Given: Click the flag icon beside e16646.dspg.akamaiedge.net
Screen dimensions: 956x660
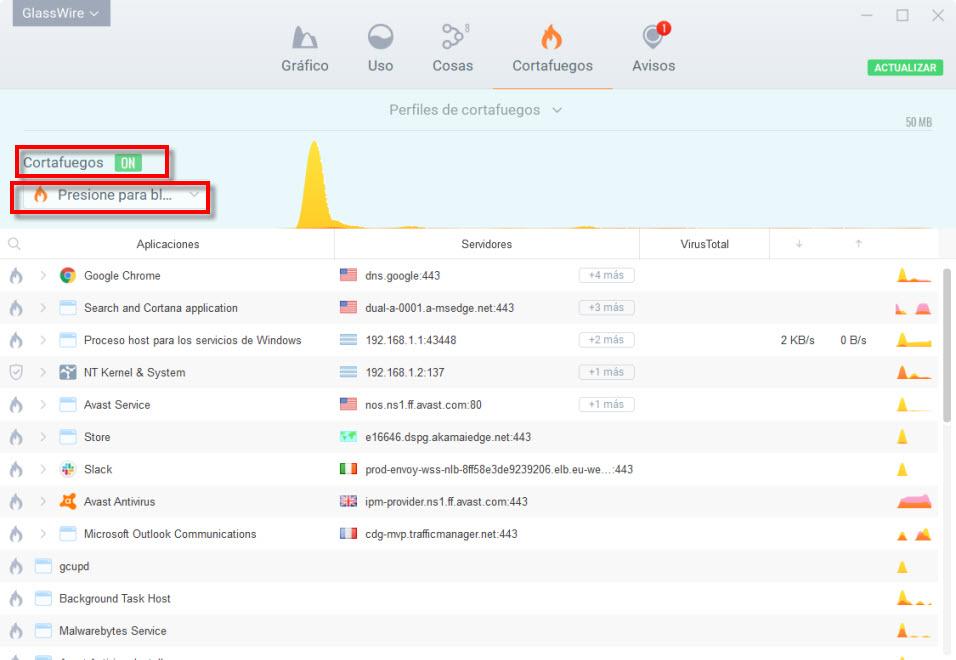Looking at the screenshot, I should pyautogui.click(x=348, y=437).
